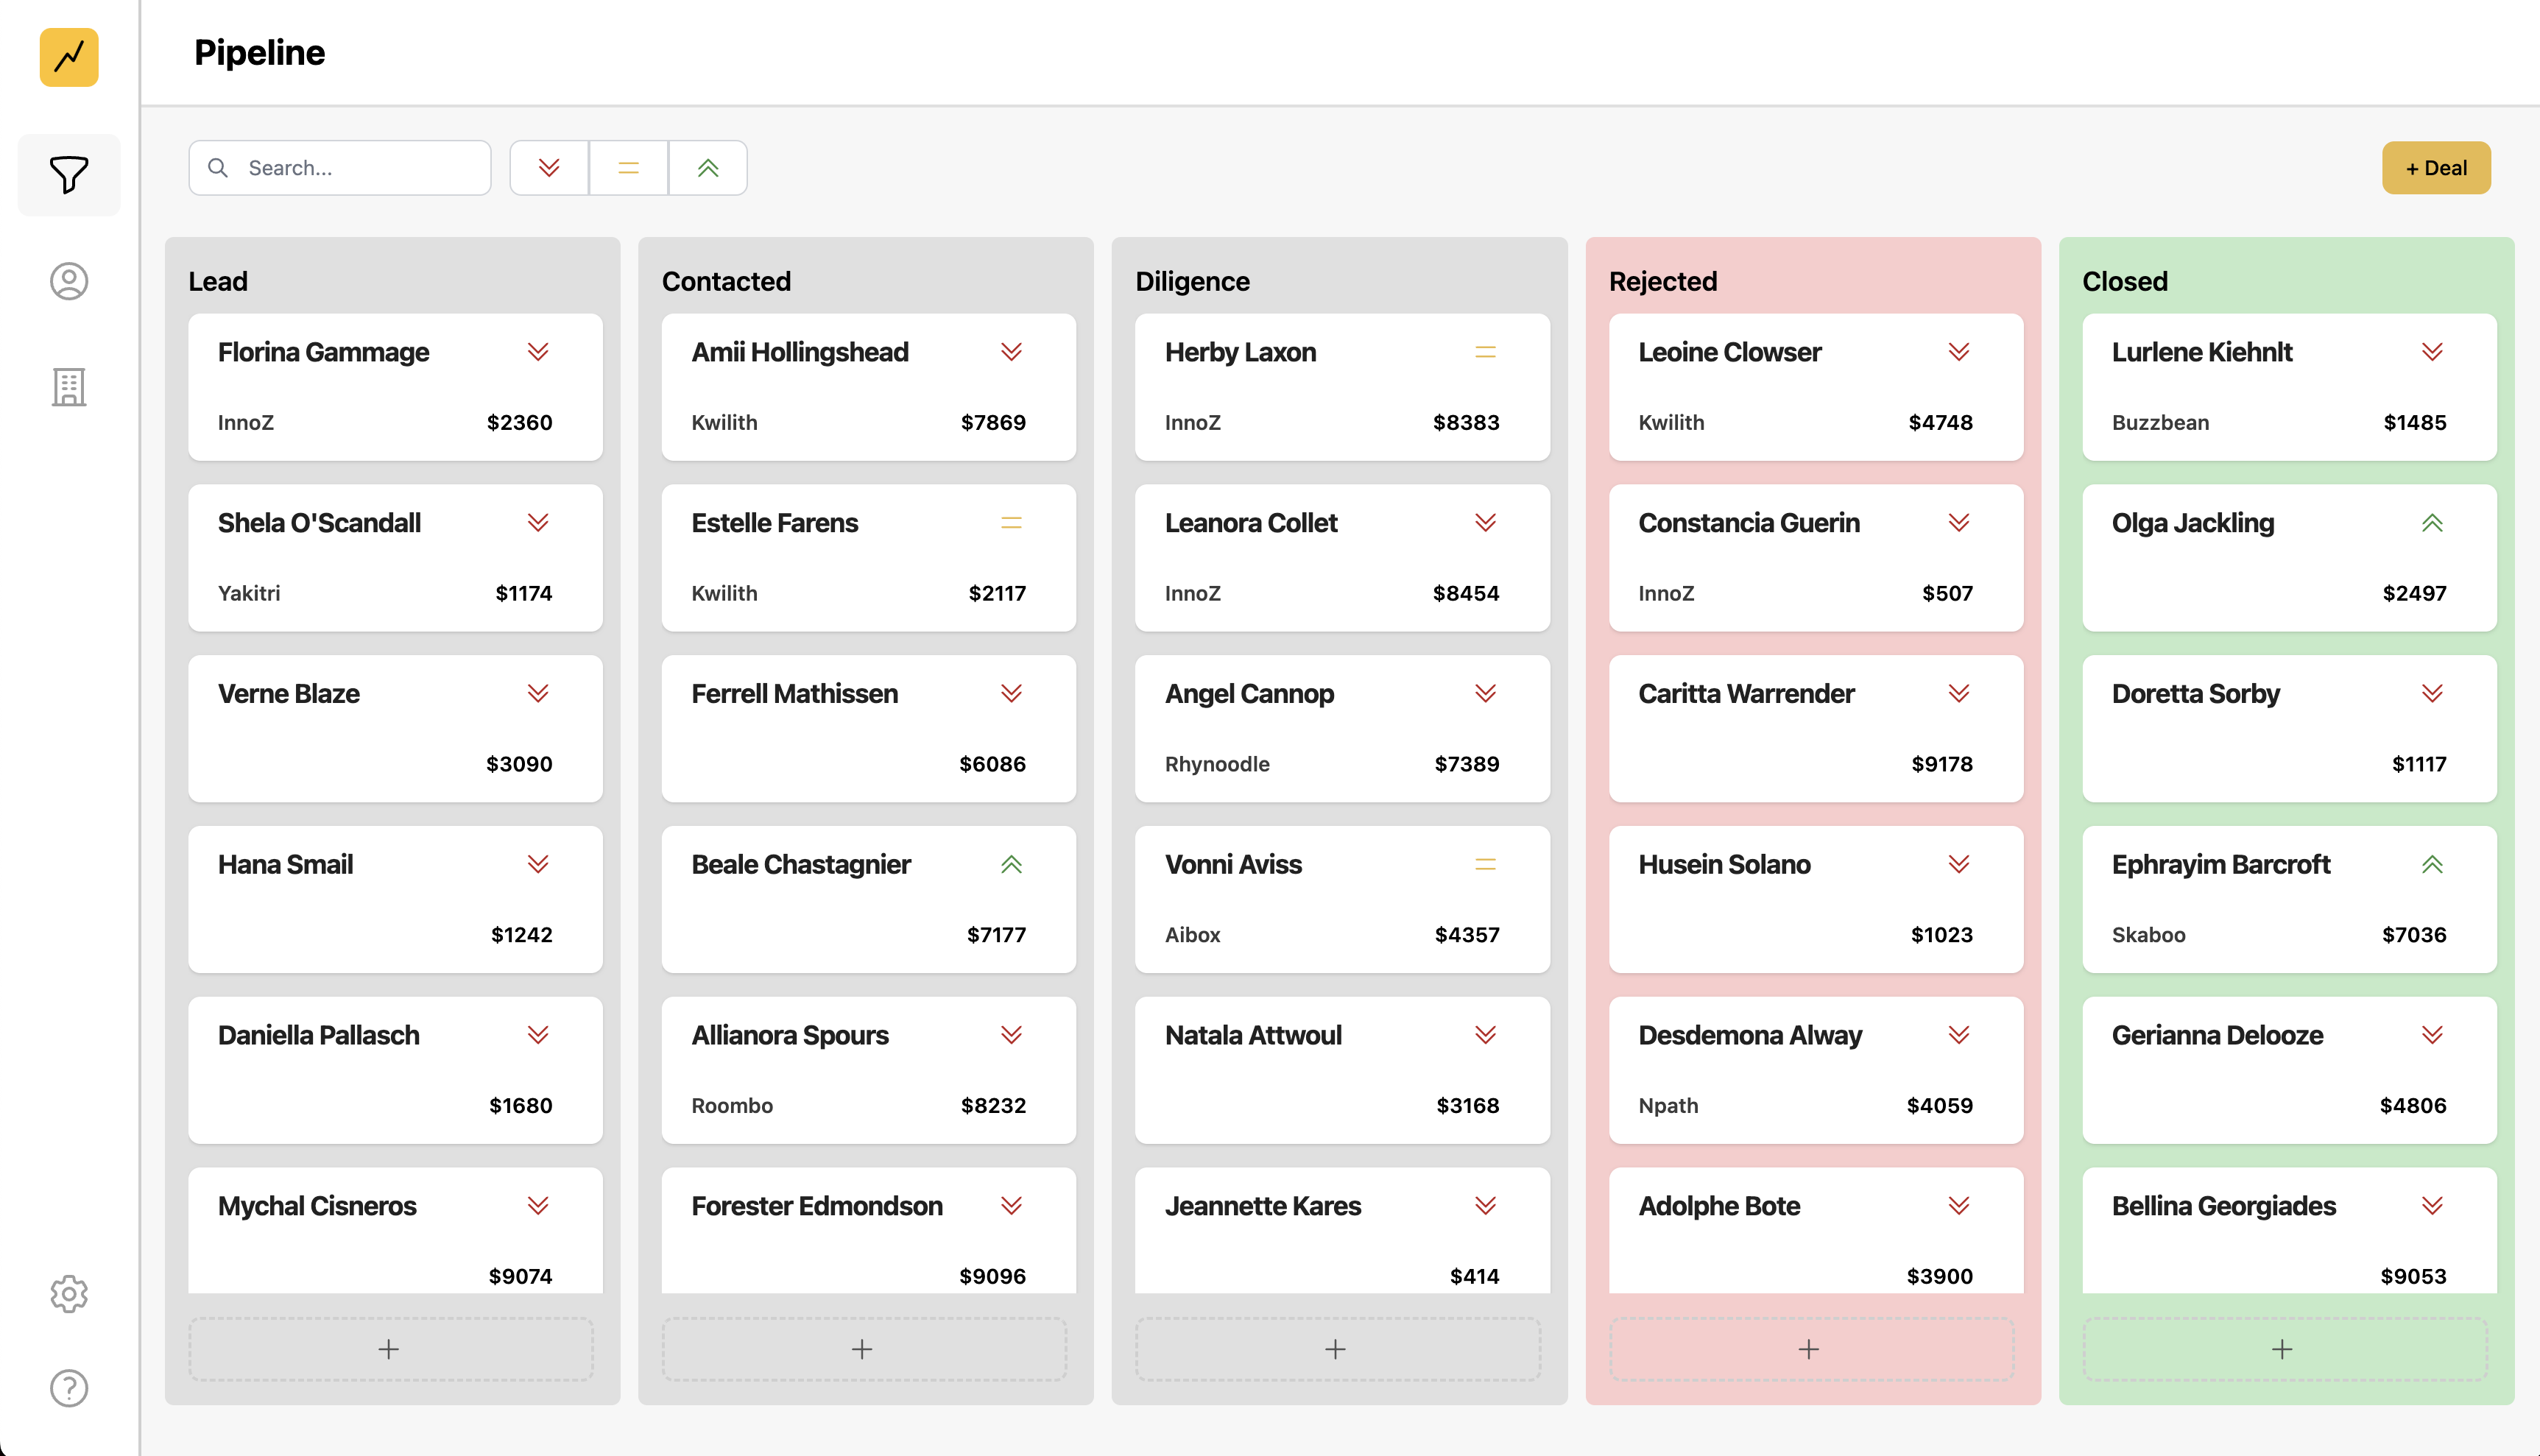Screen dimensions: 2540x1456
Task: Click Buzzbean company on Lurlene Kiehnlt card
Action: coord(2160,423)
